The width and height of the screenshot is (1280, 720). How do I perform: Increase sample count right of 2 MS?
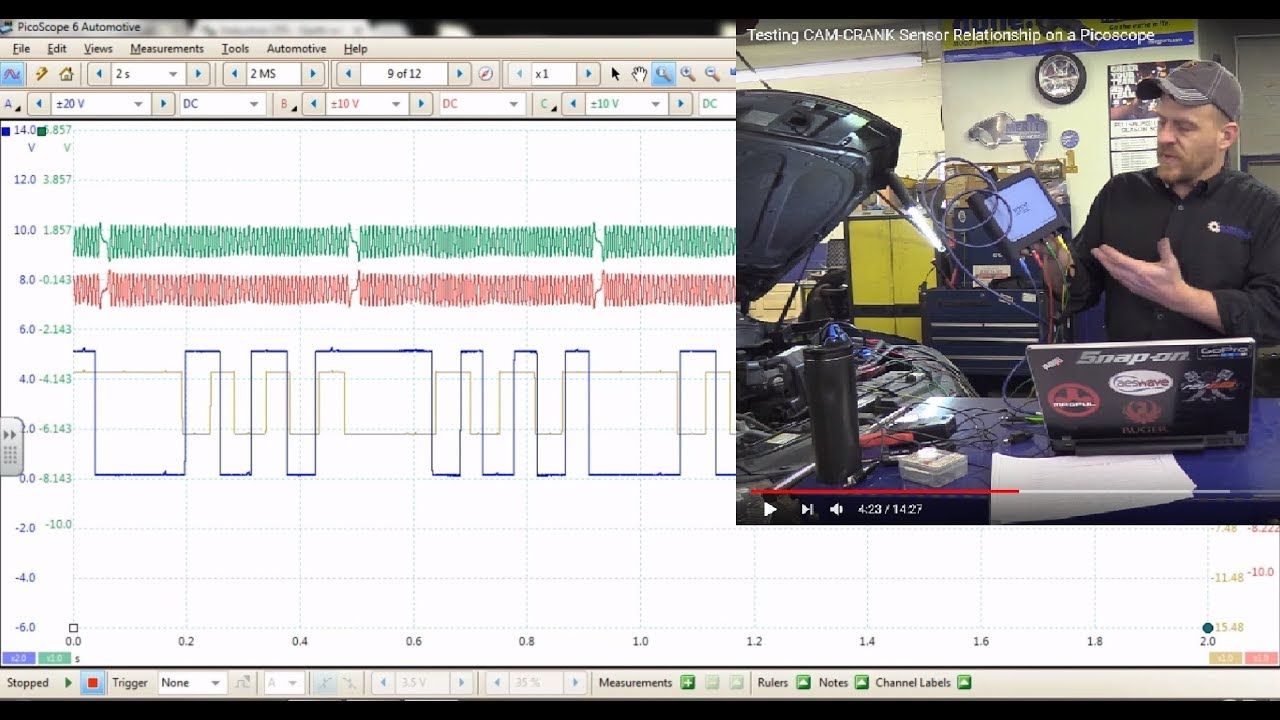coord(314,74)
